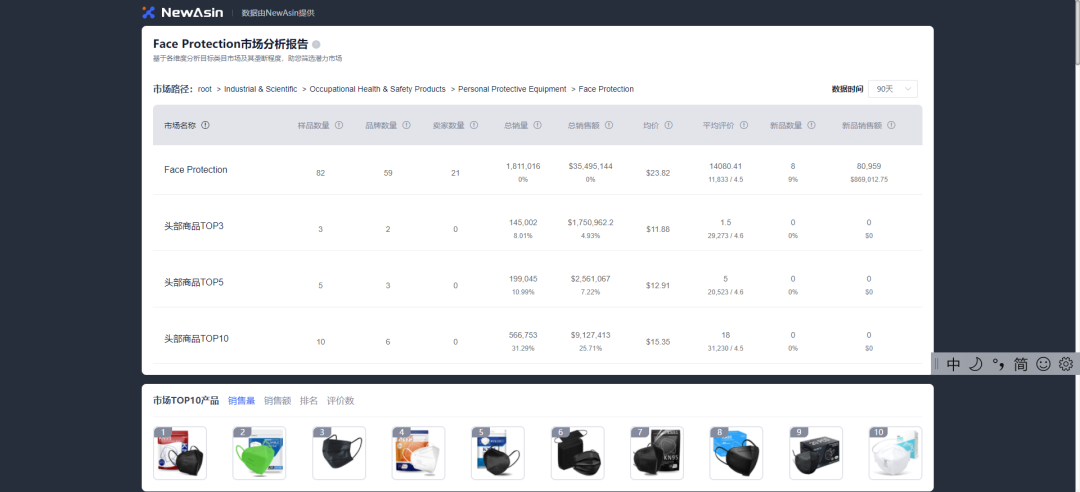Toggle IME Chinese/English mode (中)
The image size is (1080, 492).
[953, 364]
